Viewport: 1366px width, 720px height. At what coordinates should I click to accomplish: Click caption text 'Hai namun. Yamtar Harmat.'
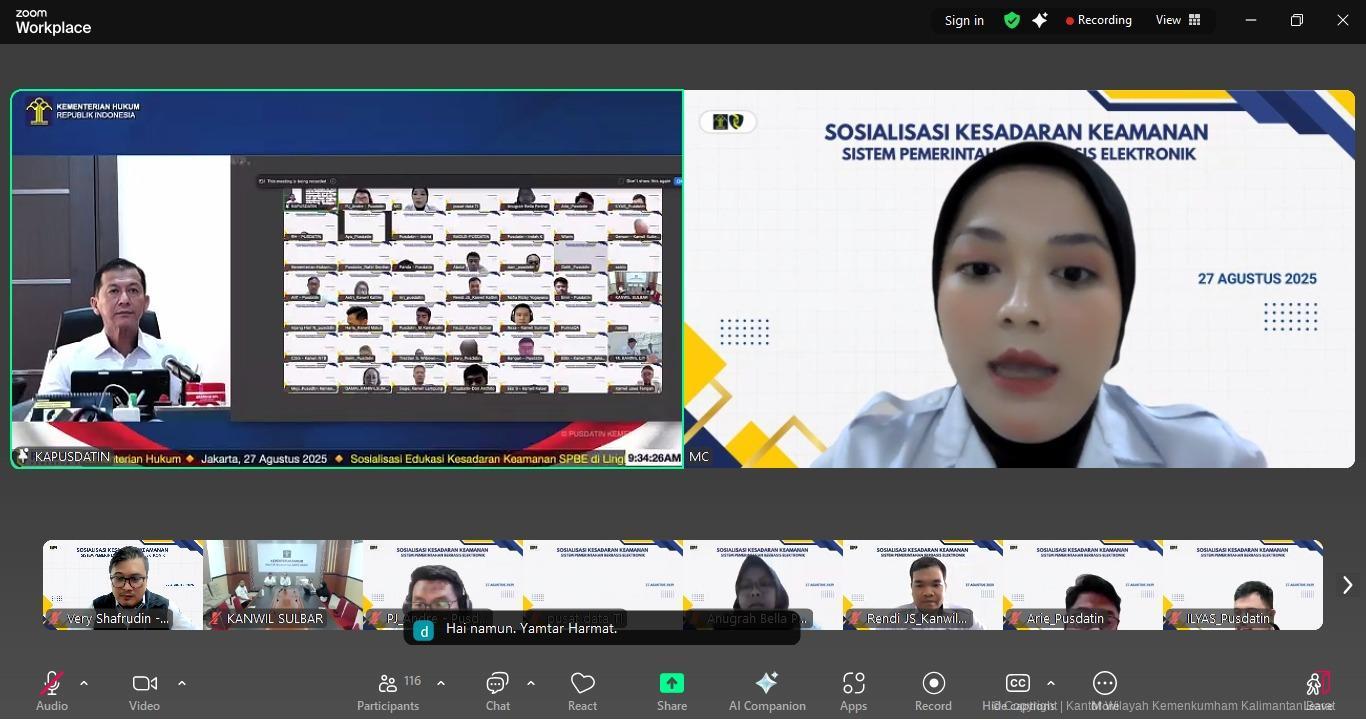[531, 629]
